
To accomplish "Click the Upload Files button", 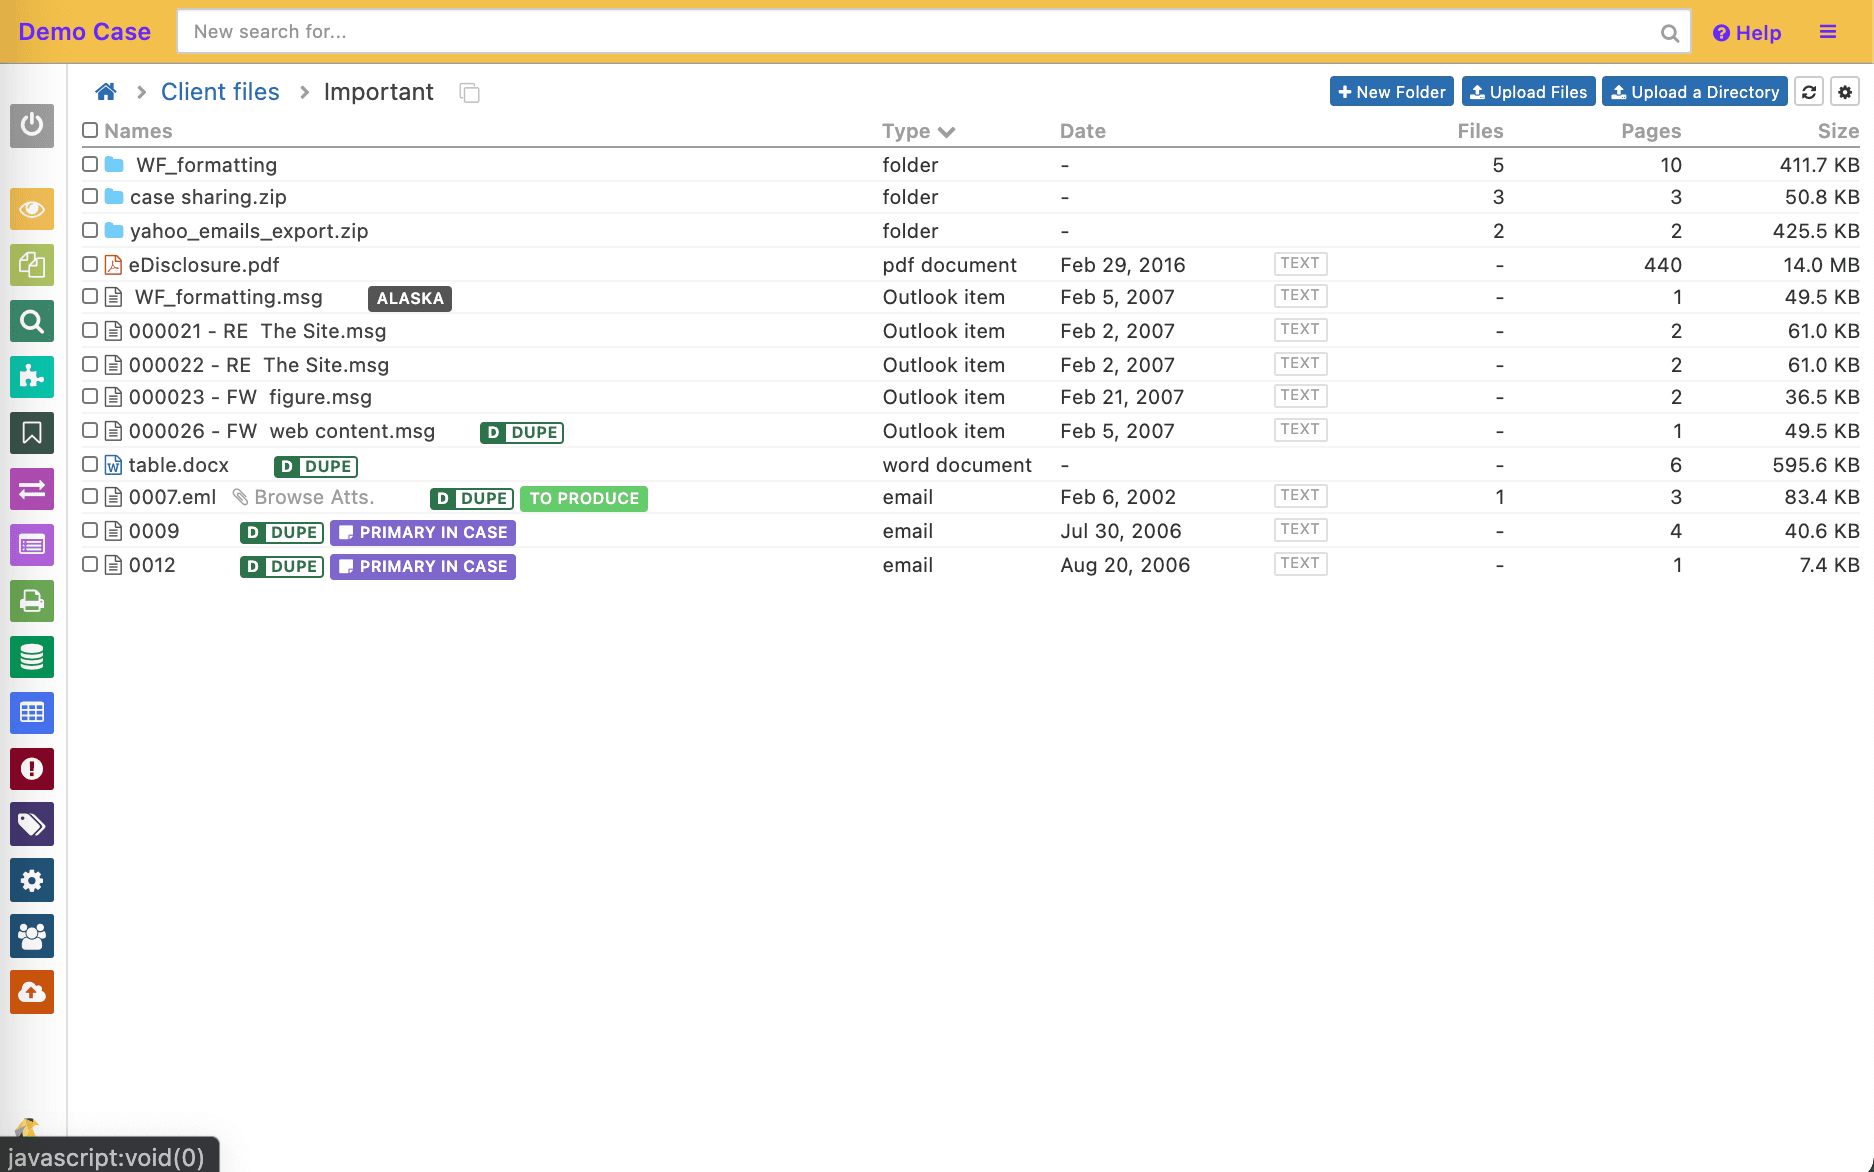I will 1528,92.
